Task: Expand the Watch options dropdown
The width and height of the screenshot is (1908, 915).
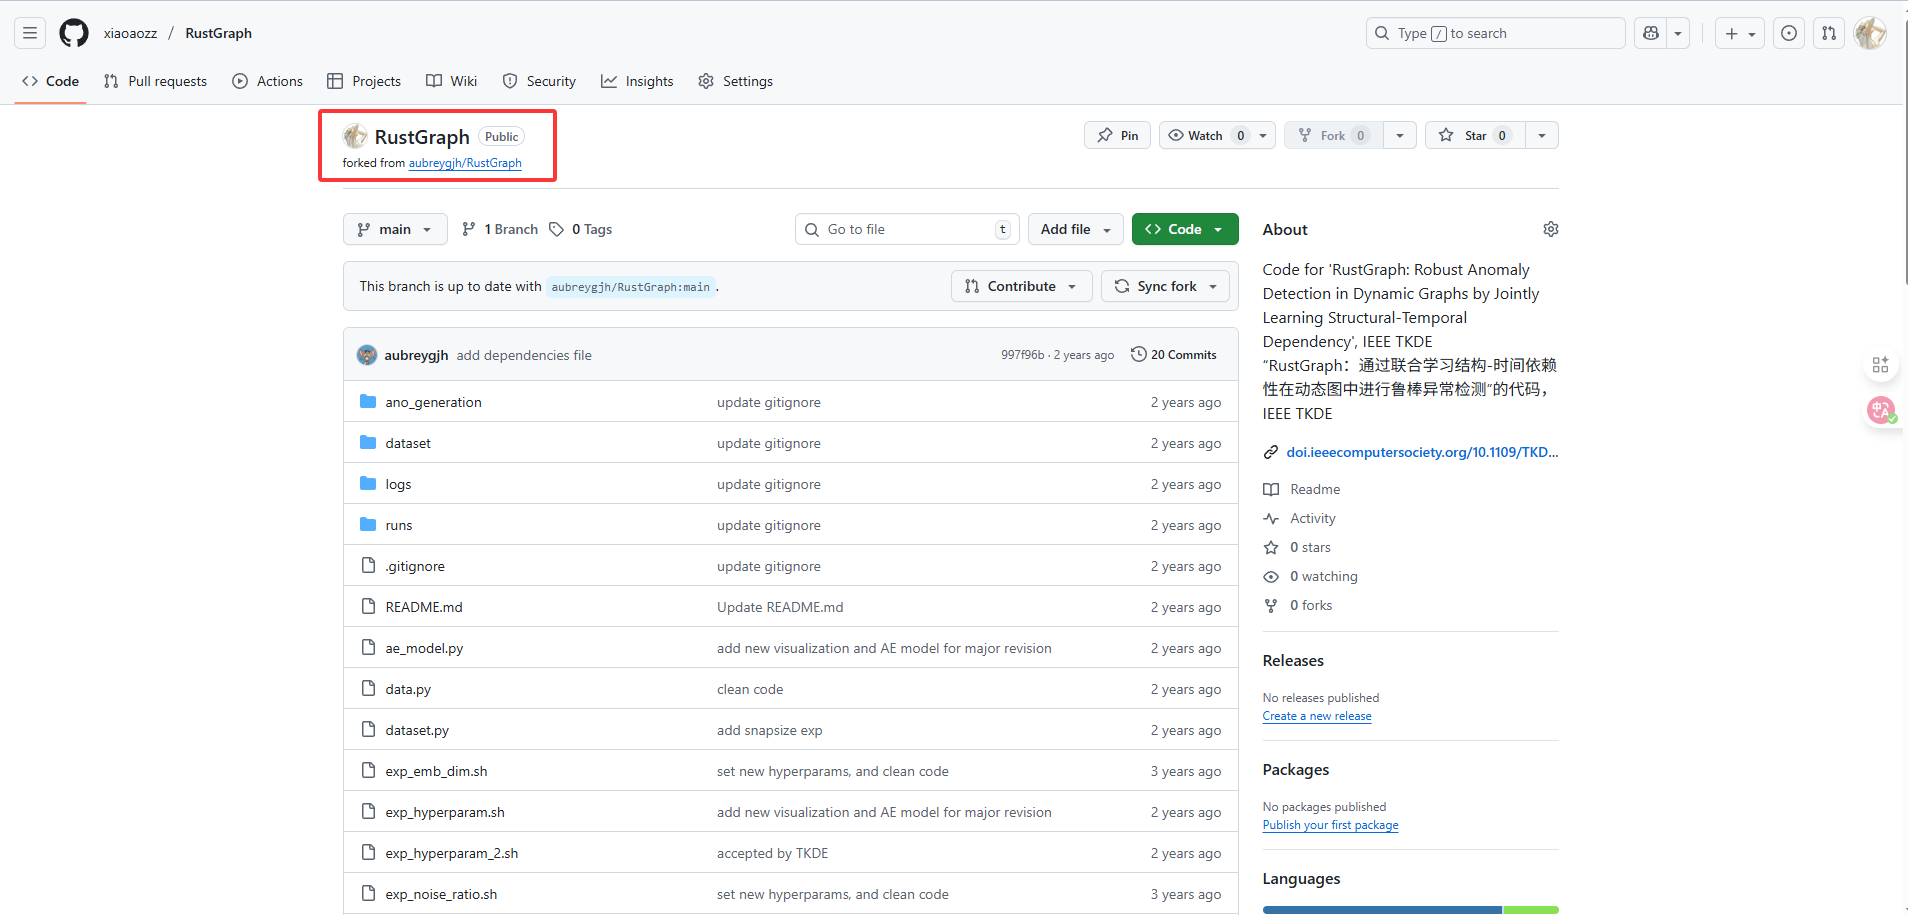Action: point(1263,135)
